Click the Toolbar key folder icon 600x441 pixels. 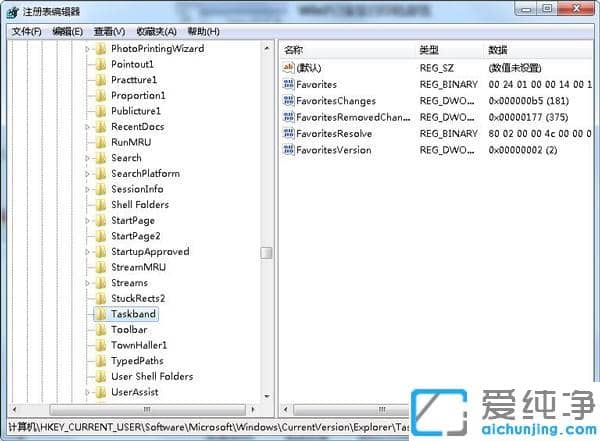101,330
